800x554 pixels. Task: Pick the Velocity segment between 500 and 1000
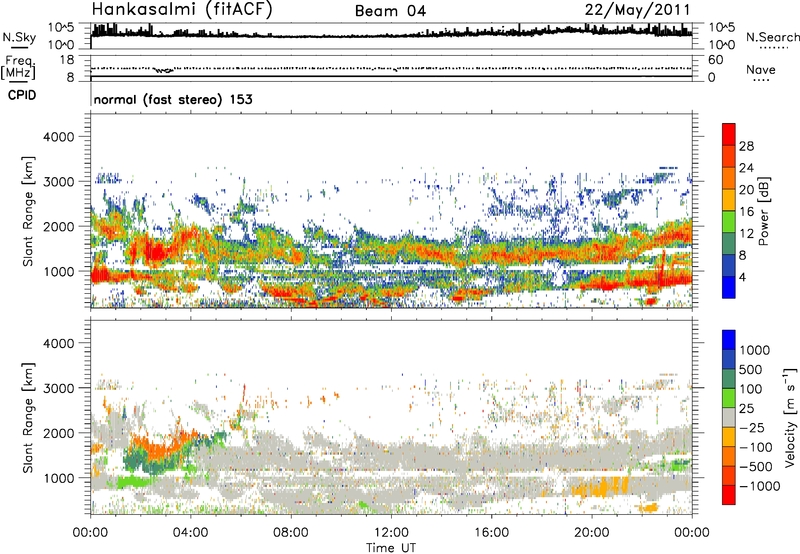pos(729,359)
